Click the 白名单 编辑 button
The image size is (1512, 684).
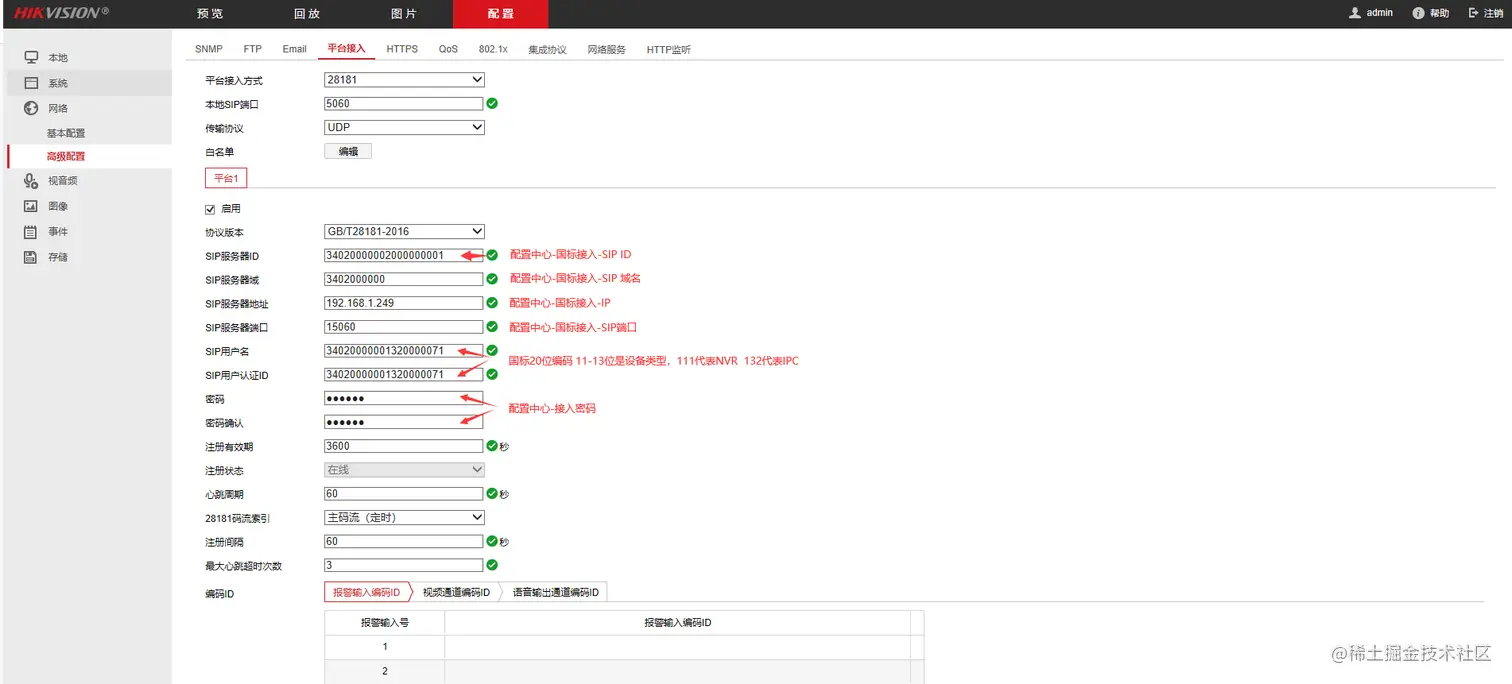click(348, 151)
